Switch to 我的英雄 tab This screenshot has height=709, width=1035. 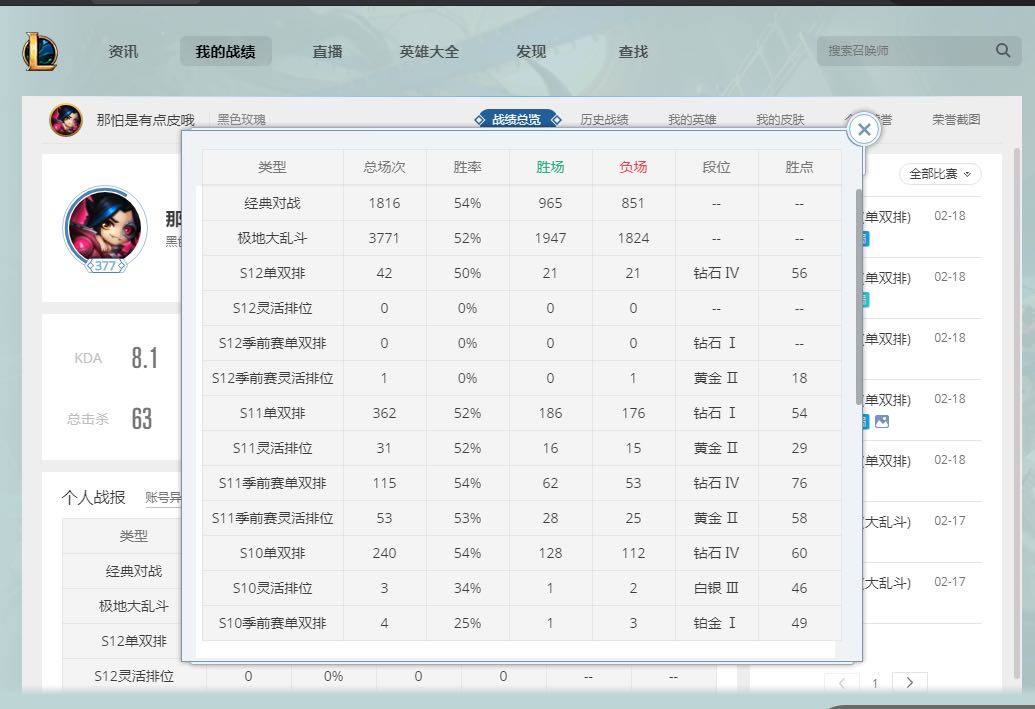pyautogui.click(x=692, y=120)
